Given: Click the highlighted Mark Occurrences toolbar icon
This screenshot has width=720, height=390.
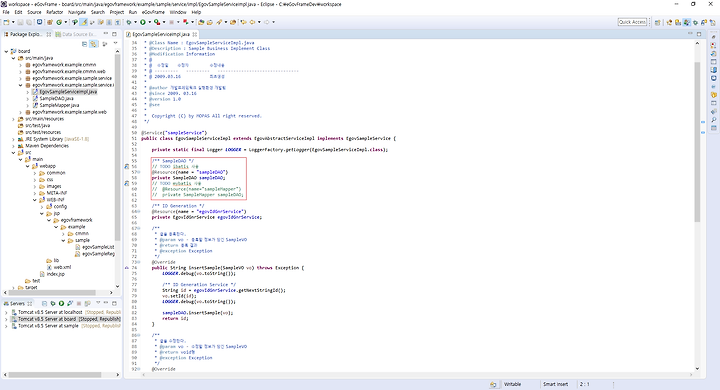Looking at the screenshot, I should (84, 22).
